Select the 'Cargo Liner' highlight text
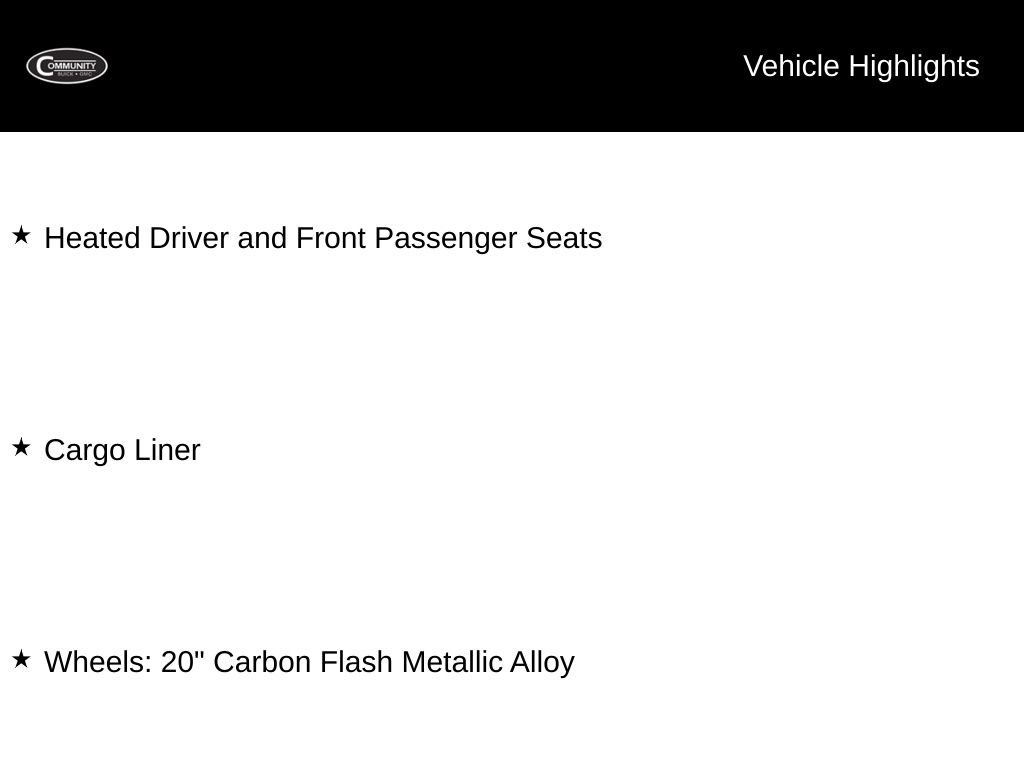1024x768 pixels. tap(122, 450)
